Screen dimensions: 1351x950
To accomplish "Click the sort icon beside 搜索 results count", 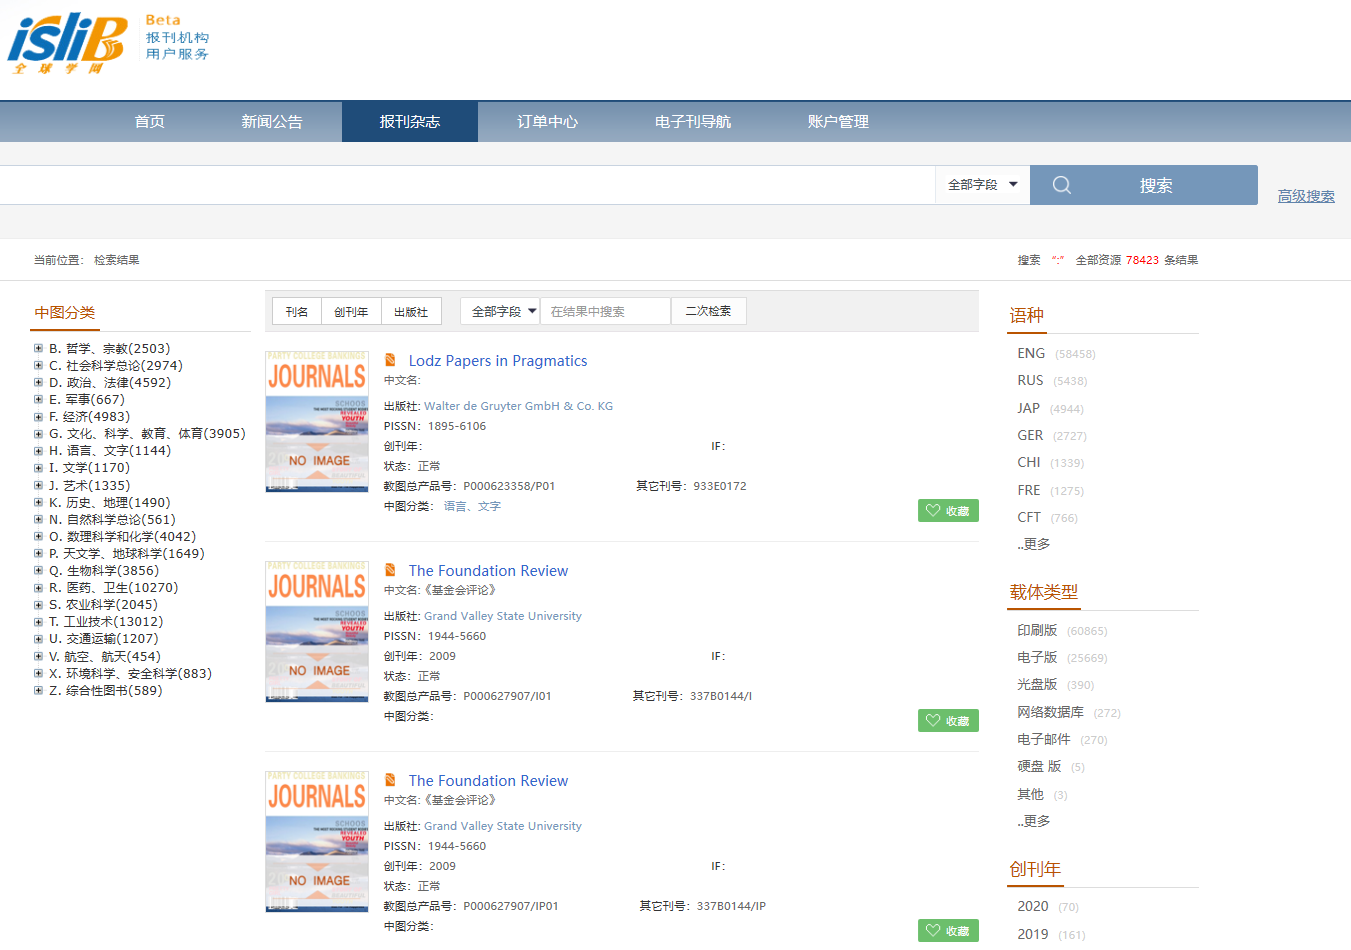I will [x=1058, y=259].
